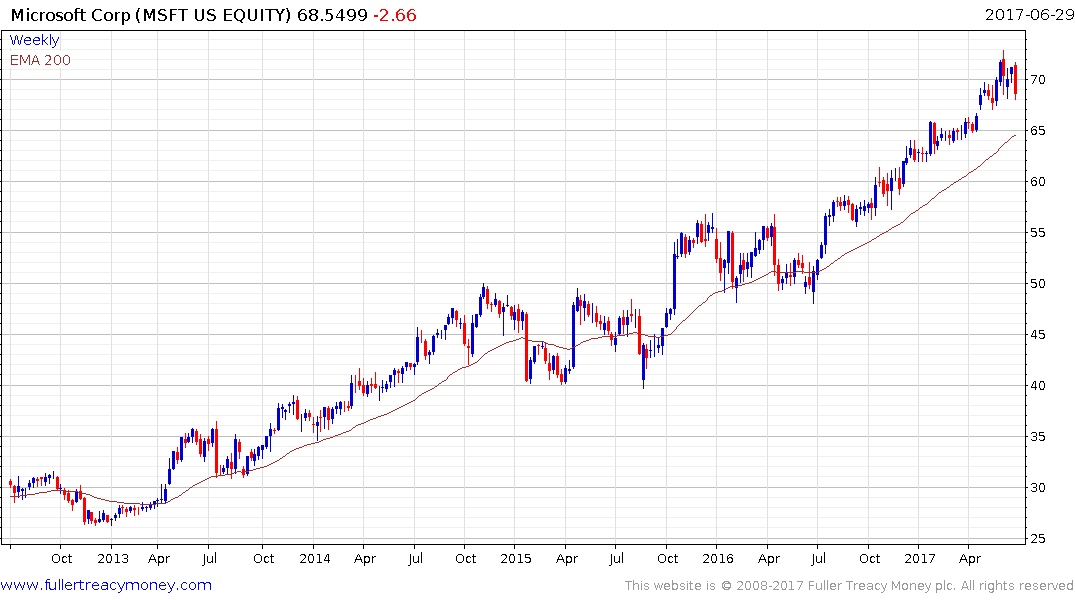The width and height of the screenshot is (1075, 600).
Task: Click the 2014 x-axis year label
Action: [x=315, y=558]
